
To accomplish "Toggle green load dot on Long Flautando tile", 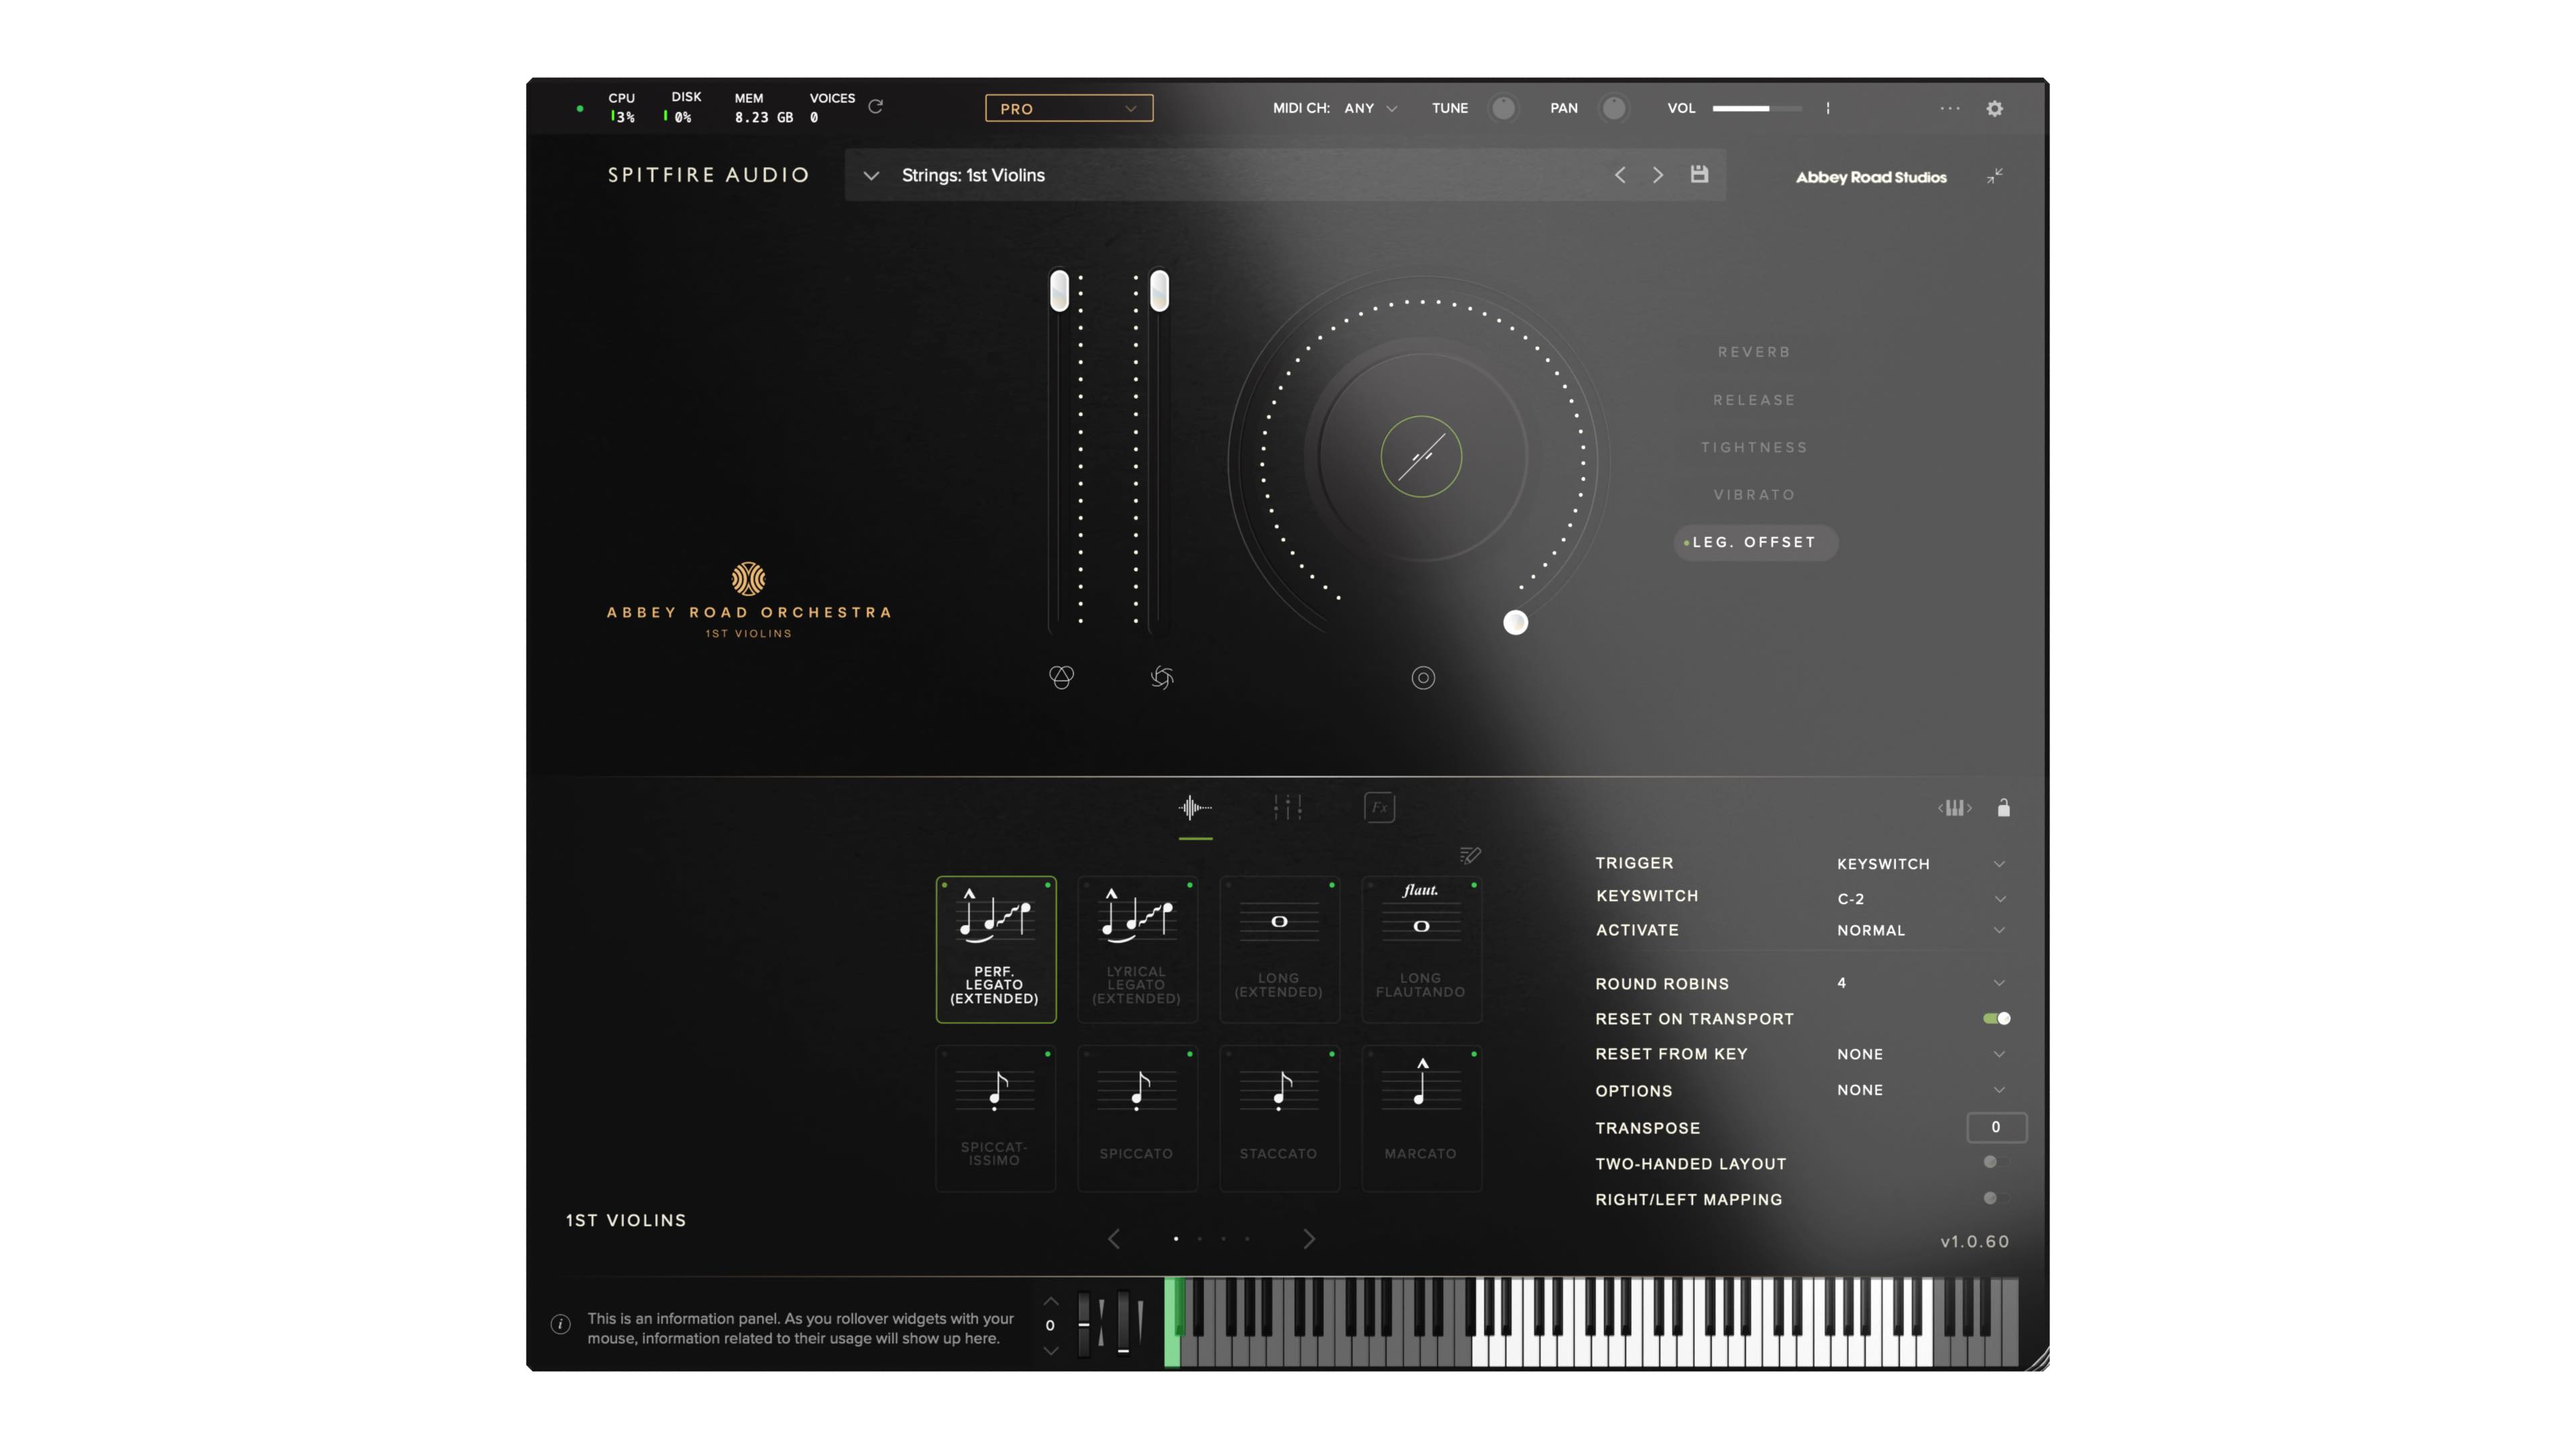I will coord(1474,885).
